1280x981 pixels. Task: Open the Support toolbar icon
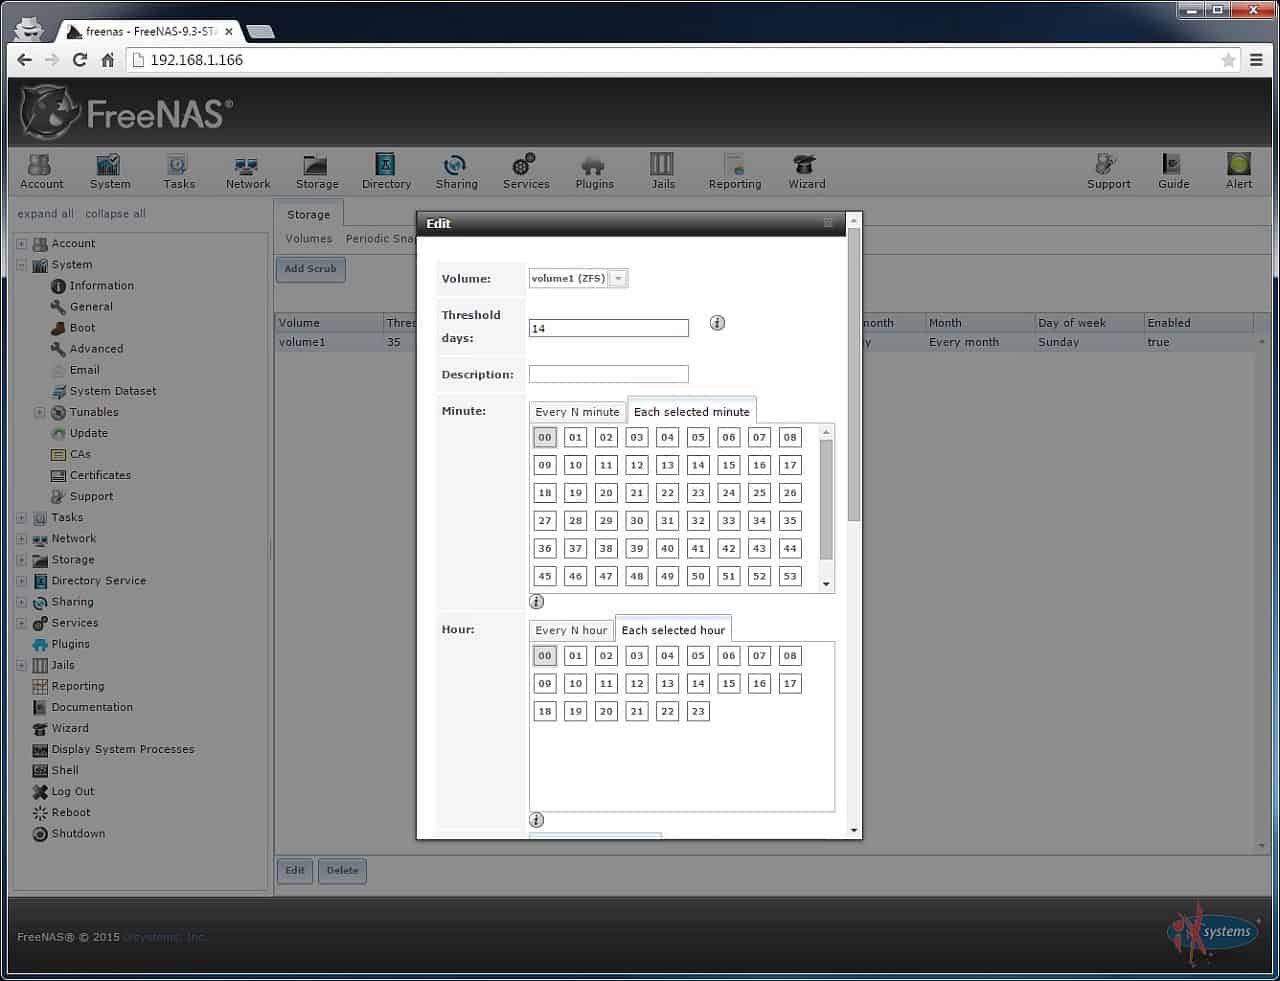pos(1108,171)
